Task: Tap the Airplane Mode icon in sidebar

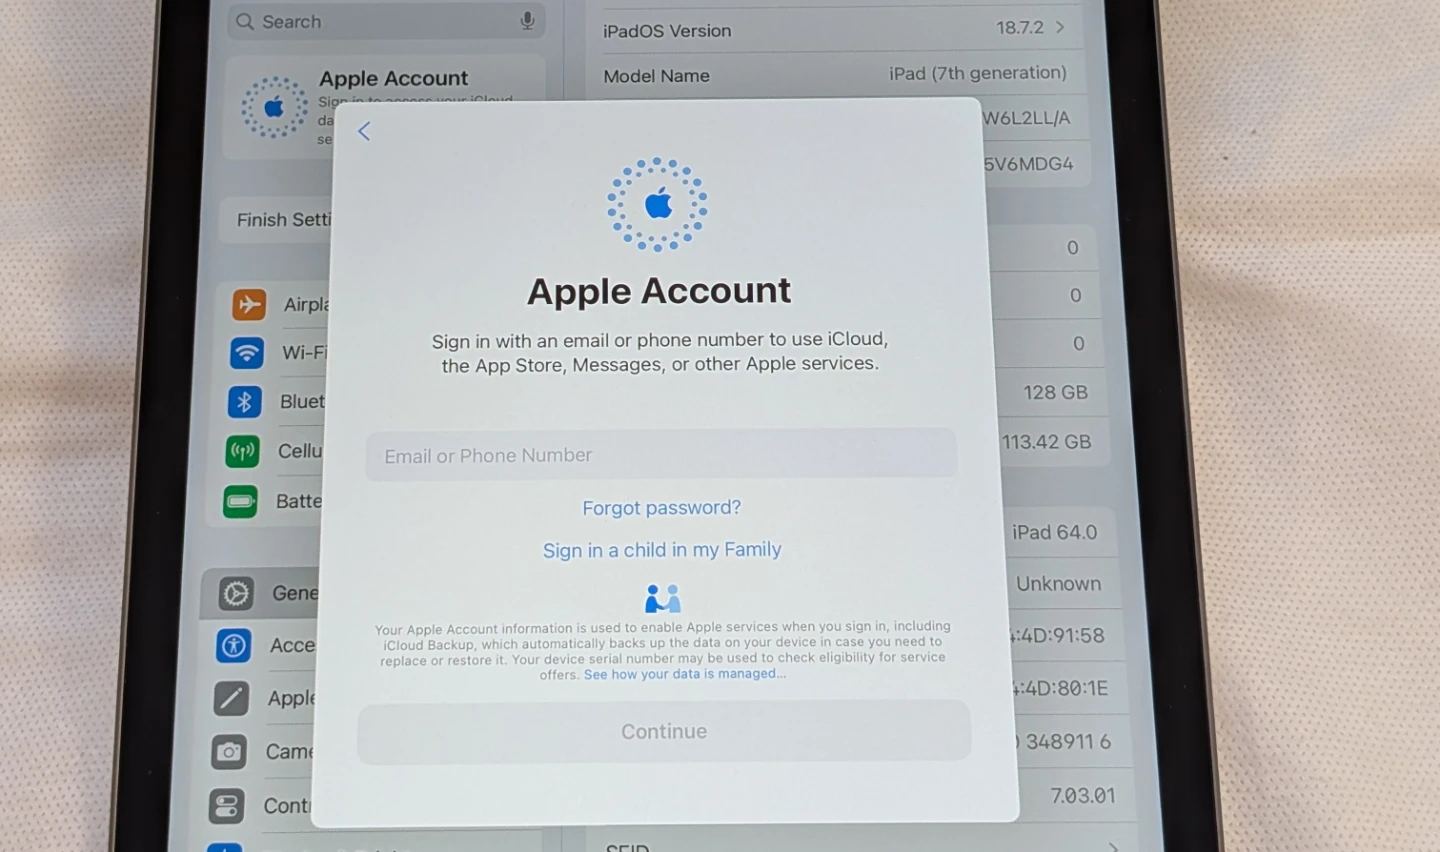Action: [x=249, y=304]
